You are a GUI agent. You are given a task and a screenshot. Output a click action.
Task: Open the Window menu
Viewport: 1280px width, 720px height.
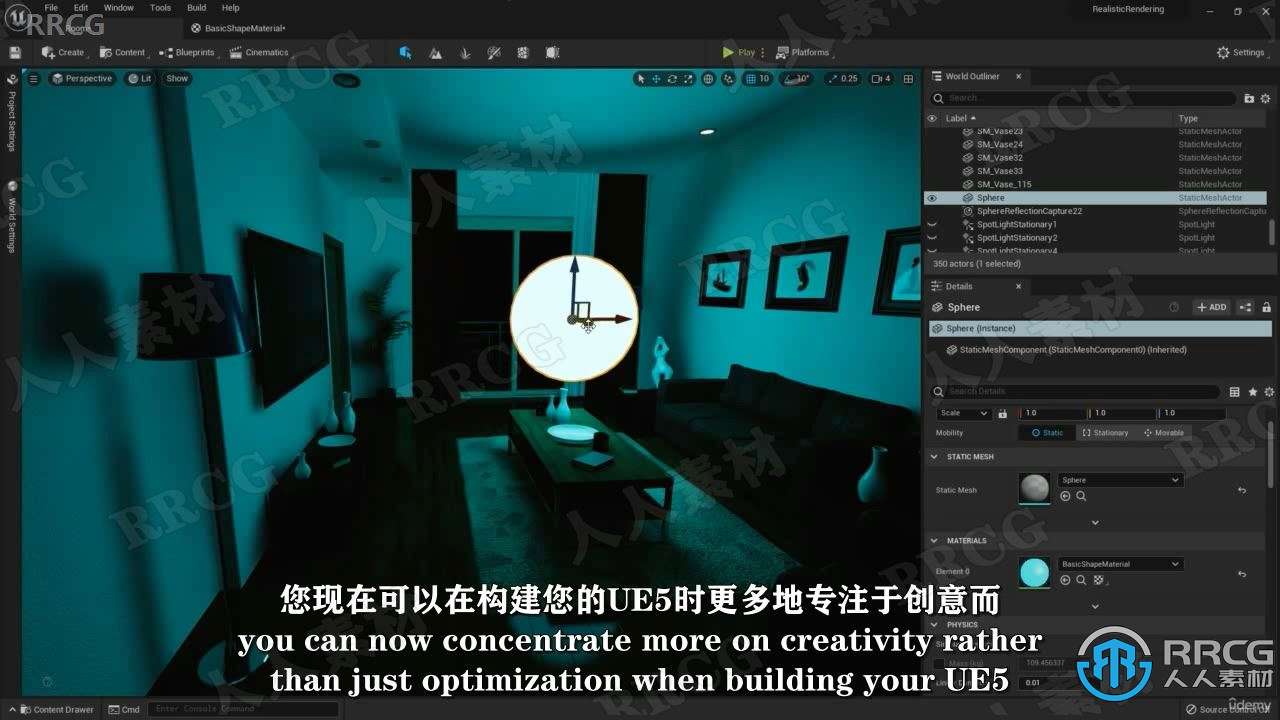coord(119,8)
